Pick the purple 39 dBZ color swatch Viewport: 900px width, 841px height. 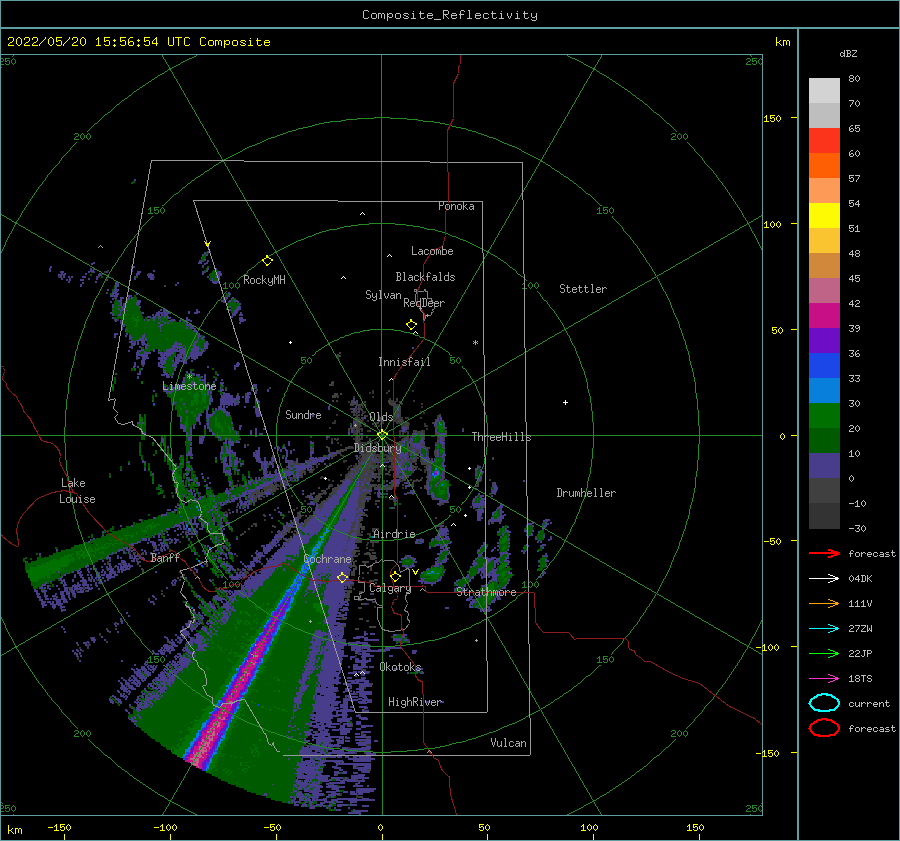[x=824, y=340]
